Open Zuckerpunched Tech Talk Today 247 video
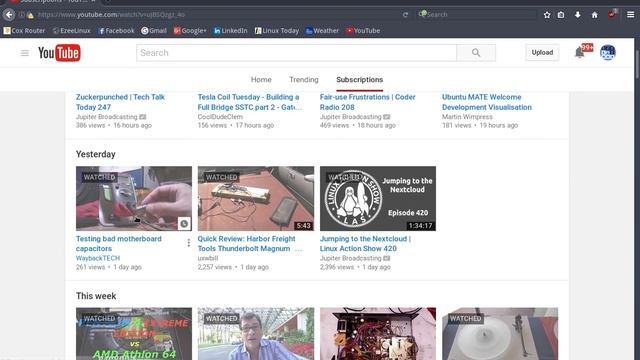Screen dimensions: 640x360 tap(120, 102)
